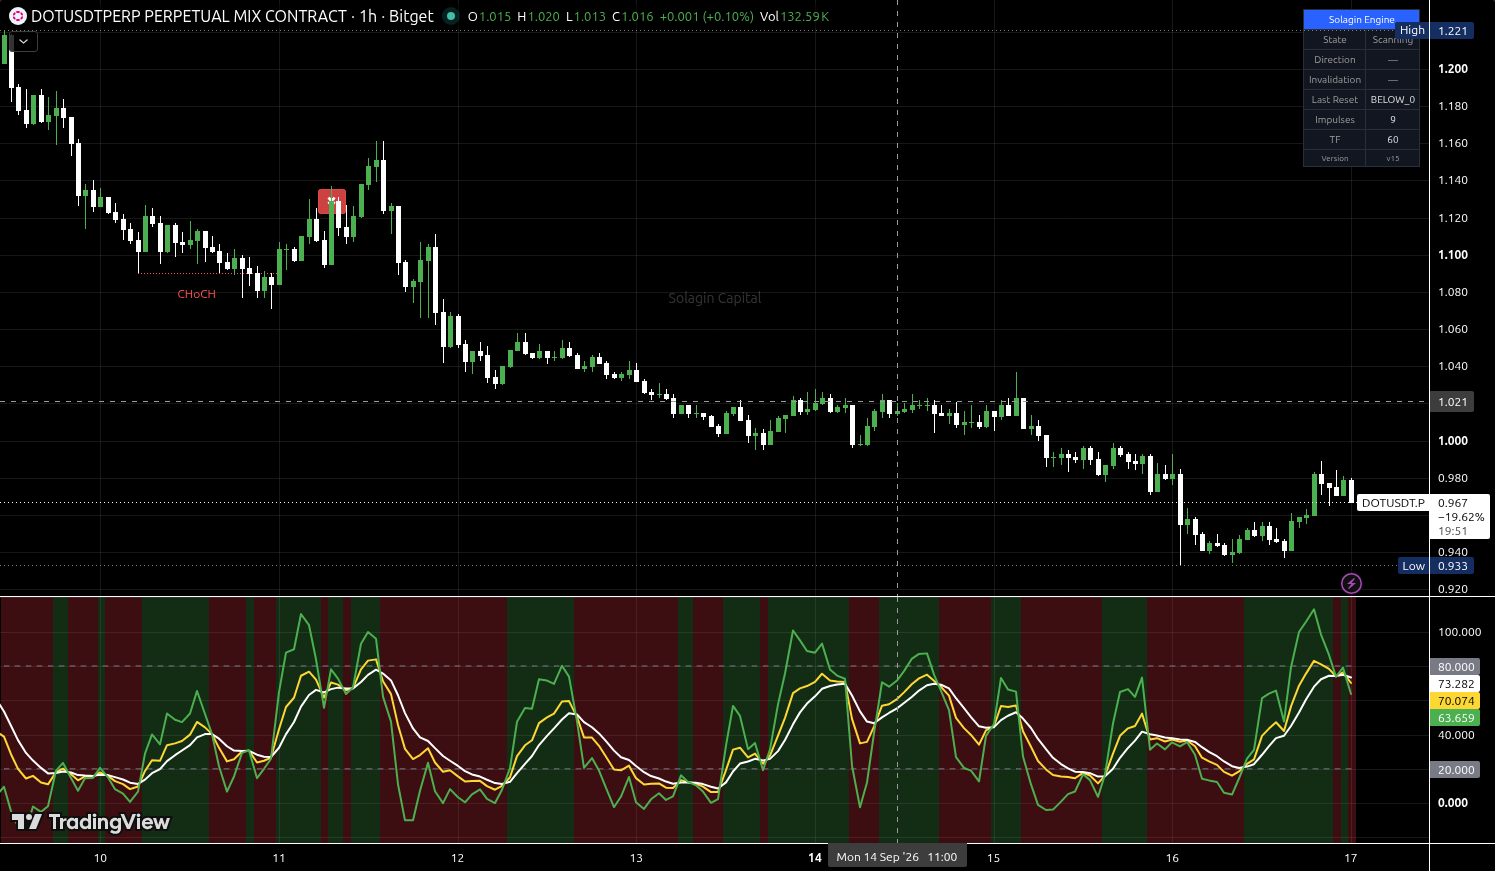1495x871 pixels.
Task: Click the Scanning state value cell
Action: click(1392, 40)
